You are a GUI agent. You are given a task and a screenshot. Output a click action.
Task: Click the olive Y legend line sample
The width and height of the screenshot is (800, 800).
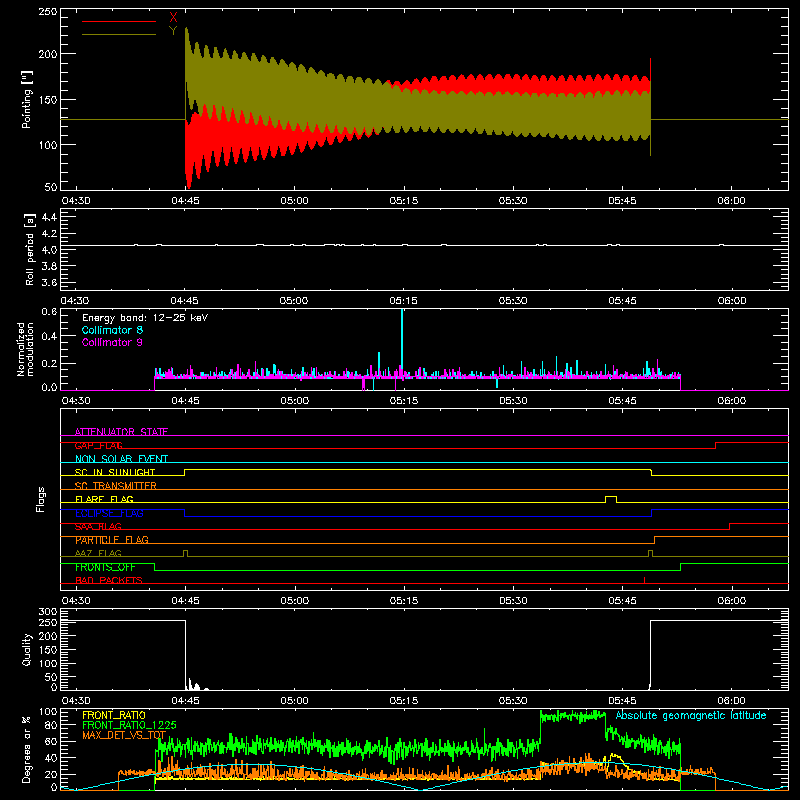(119, 34)
